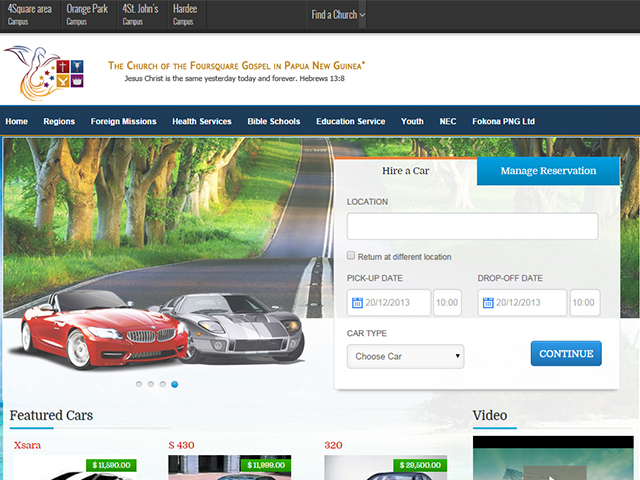Open S 430 car title link

(181, 445)
